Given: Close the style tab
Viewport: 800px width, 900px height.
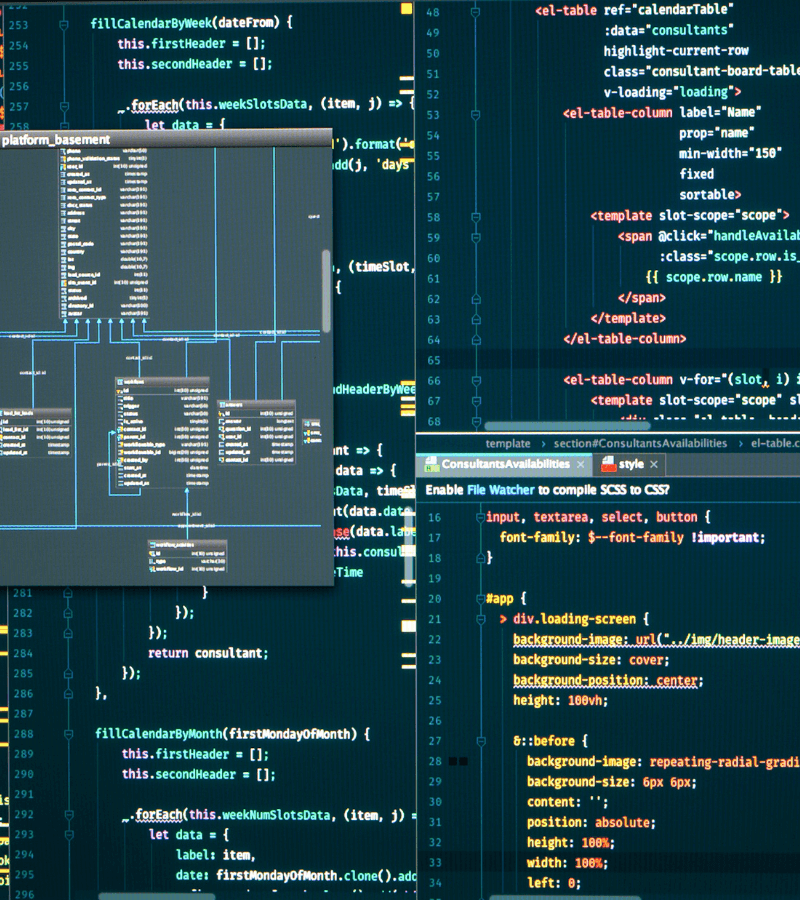Looking at the screenshot, I should [x=653, y=465].
